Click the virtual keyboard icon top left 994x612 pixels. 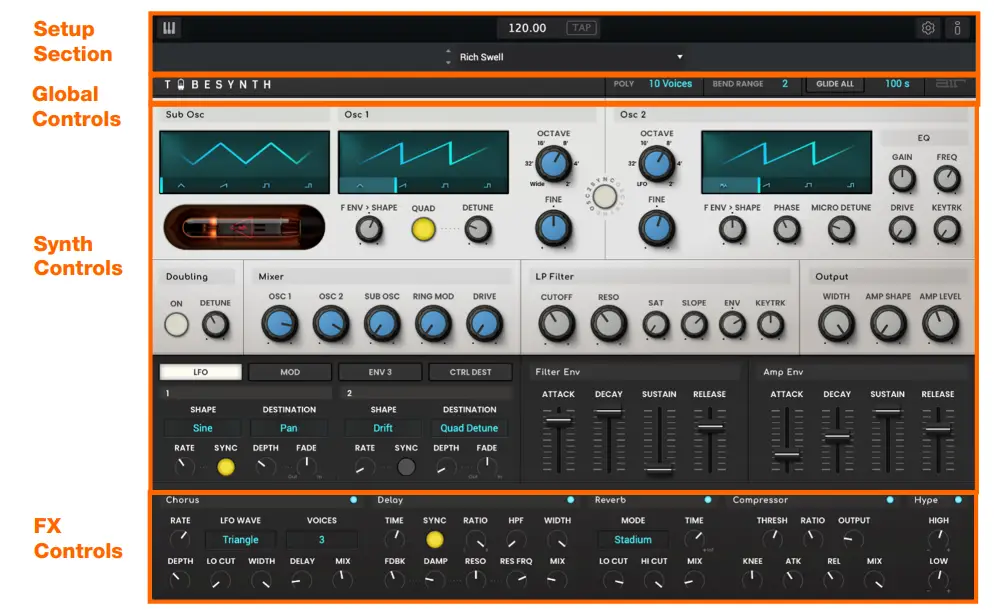(169, 27)
